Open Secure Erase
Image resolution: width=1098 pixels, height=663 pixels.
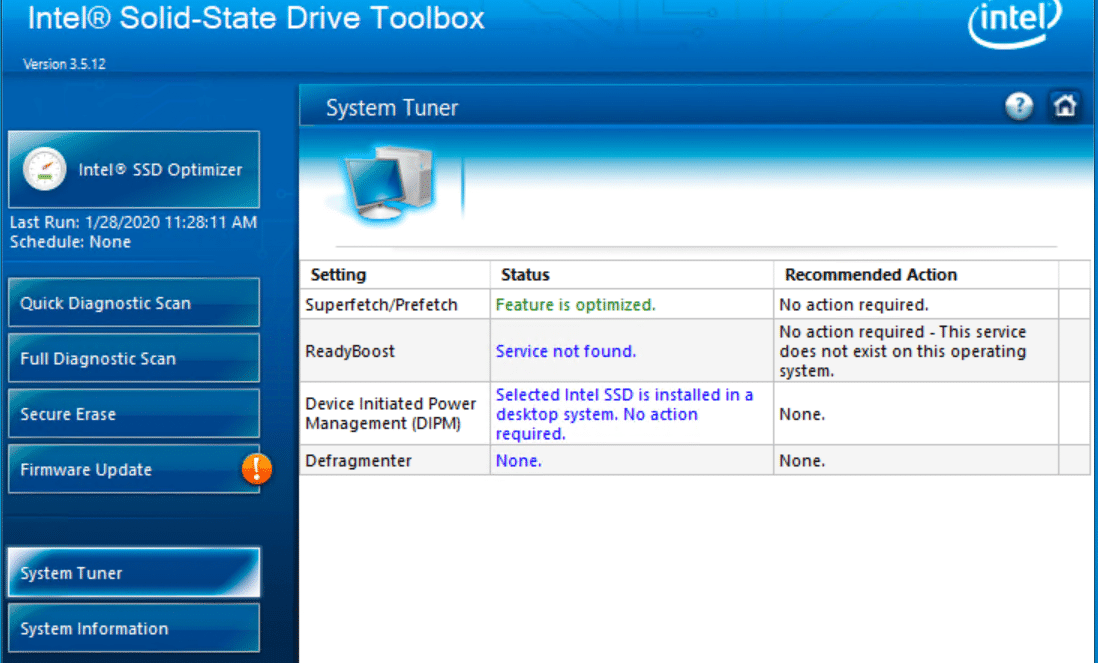pos(134,413)
